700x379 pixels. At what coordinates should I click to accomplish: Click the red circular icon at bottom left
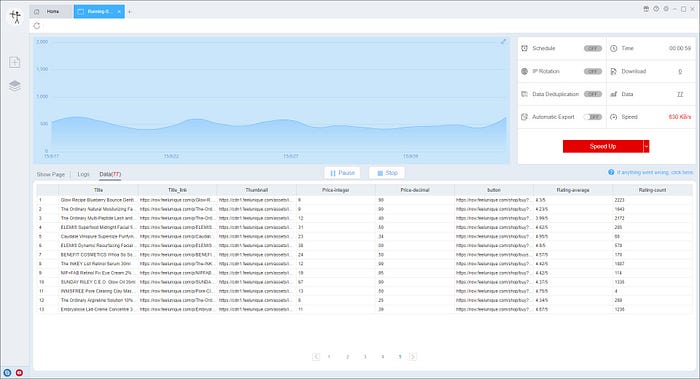[19, 372]
